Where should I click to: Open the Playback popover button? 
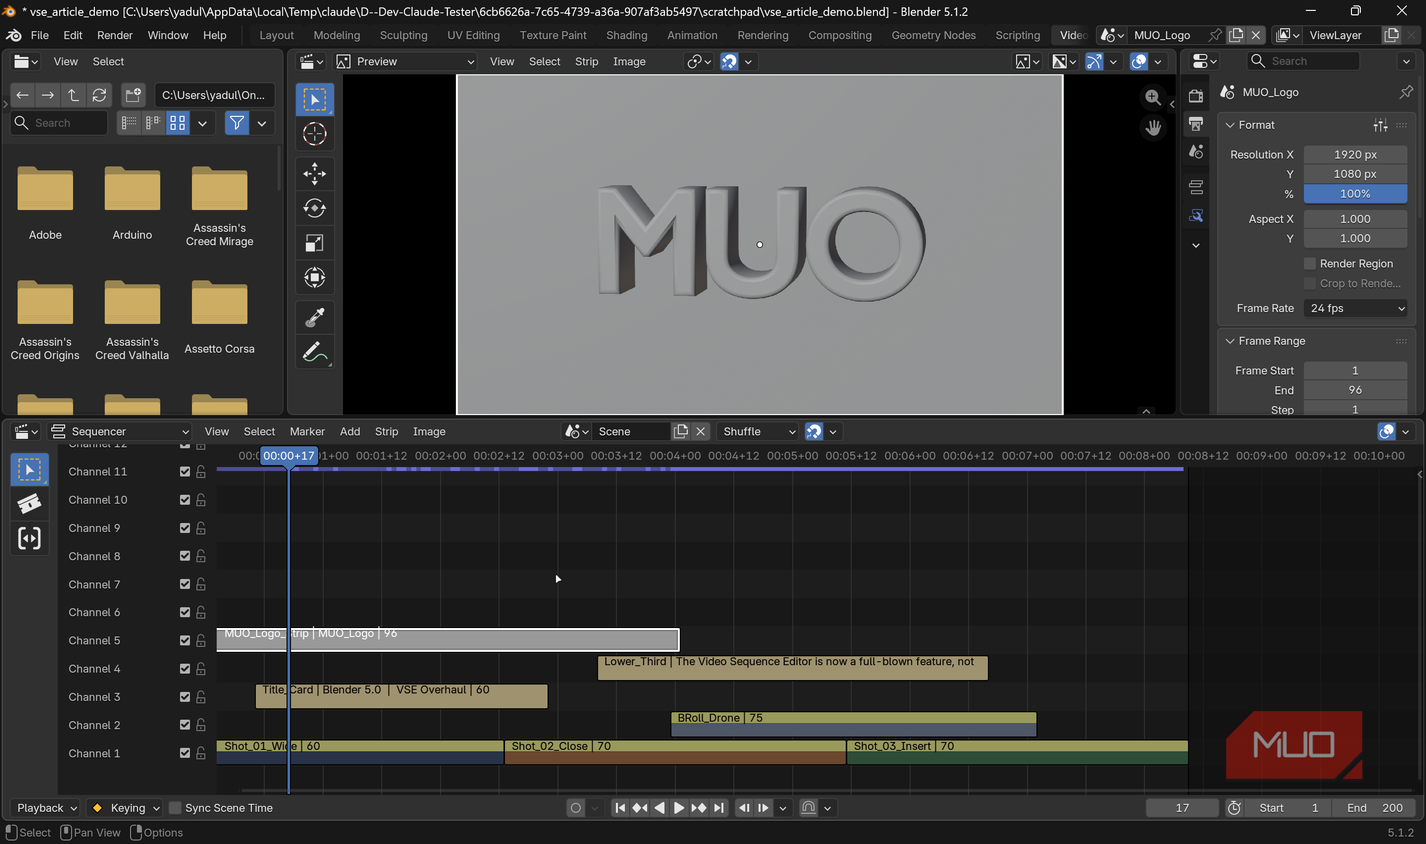pos(47,808)
